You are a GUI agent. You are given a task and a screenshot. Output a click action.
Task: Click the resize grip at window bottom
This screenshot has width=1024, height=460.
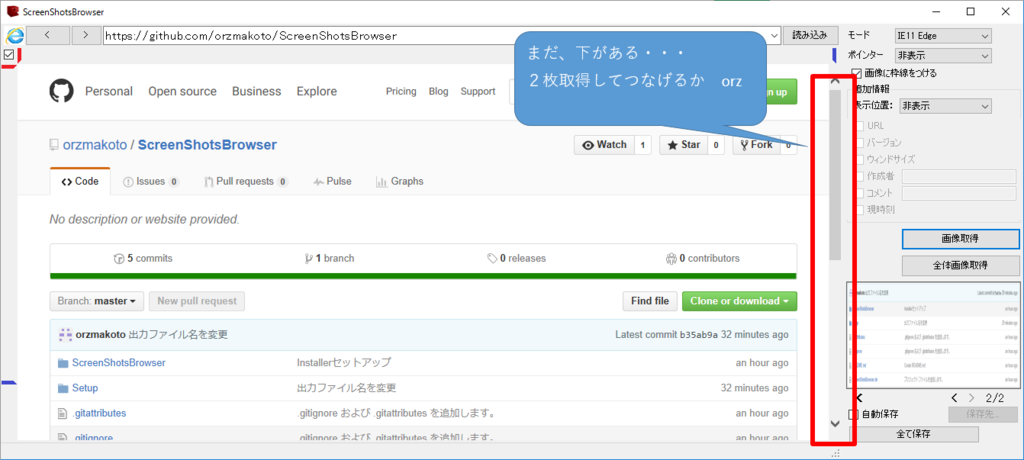pyautogui.click(x=835, y=453)
